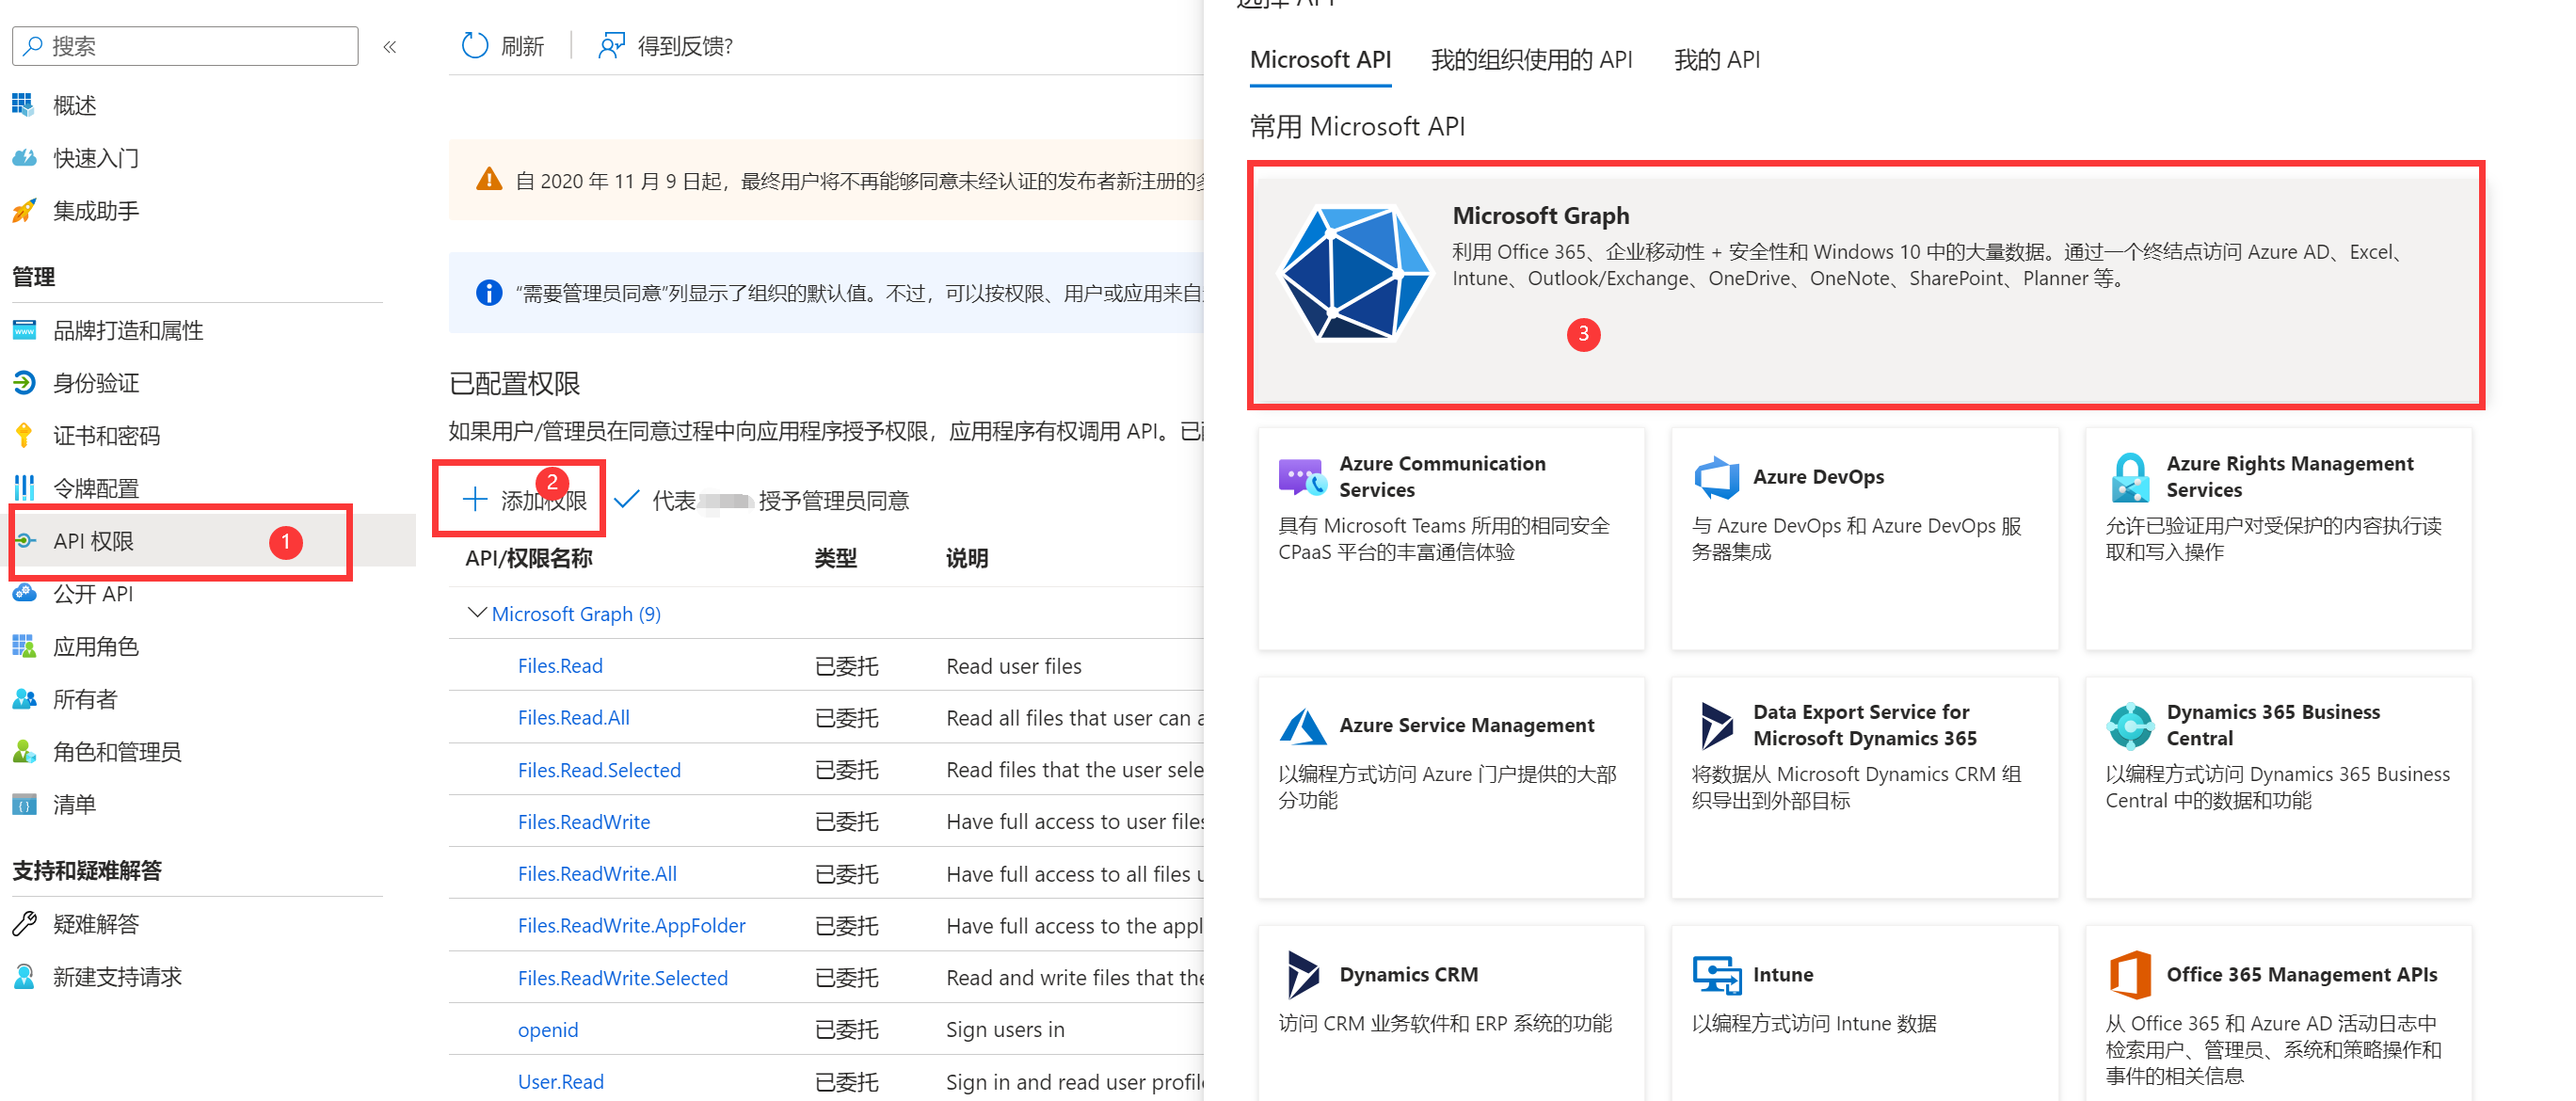Image resolution: width=2576 pixels, height=1101 pixels.
Task: Click the 已配置权限 section heading
Action: tap(514, 384)
